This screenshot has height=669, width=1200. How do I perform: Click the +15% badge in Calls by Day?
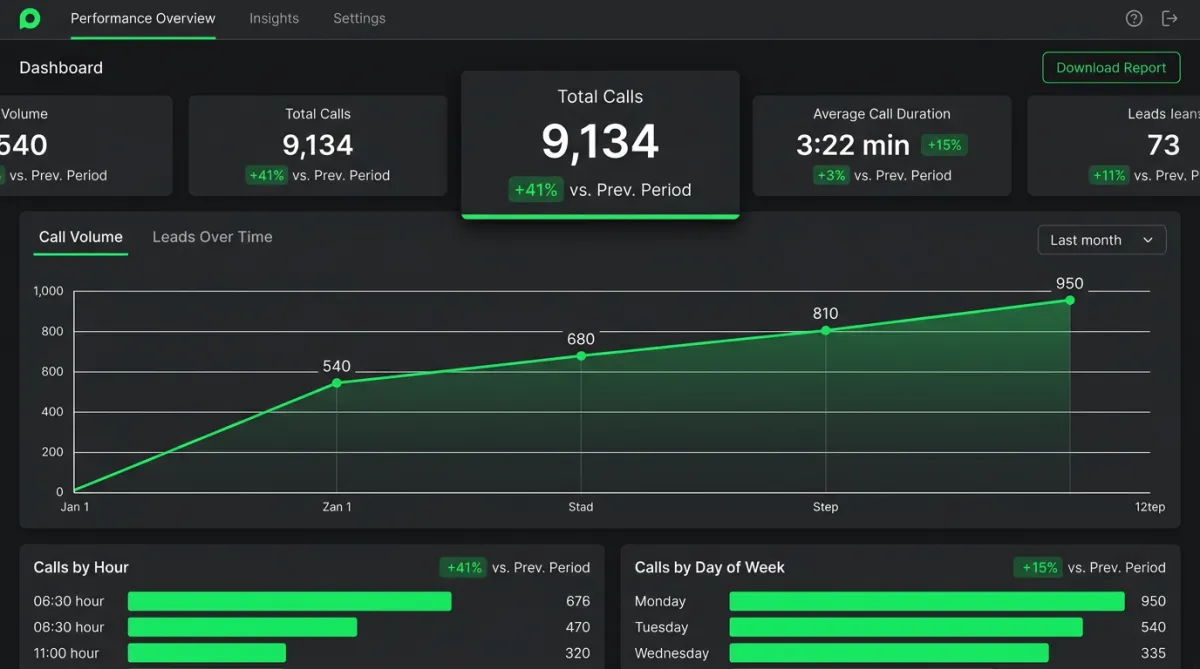pos(1038,567)
